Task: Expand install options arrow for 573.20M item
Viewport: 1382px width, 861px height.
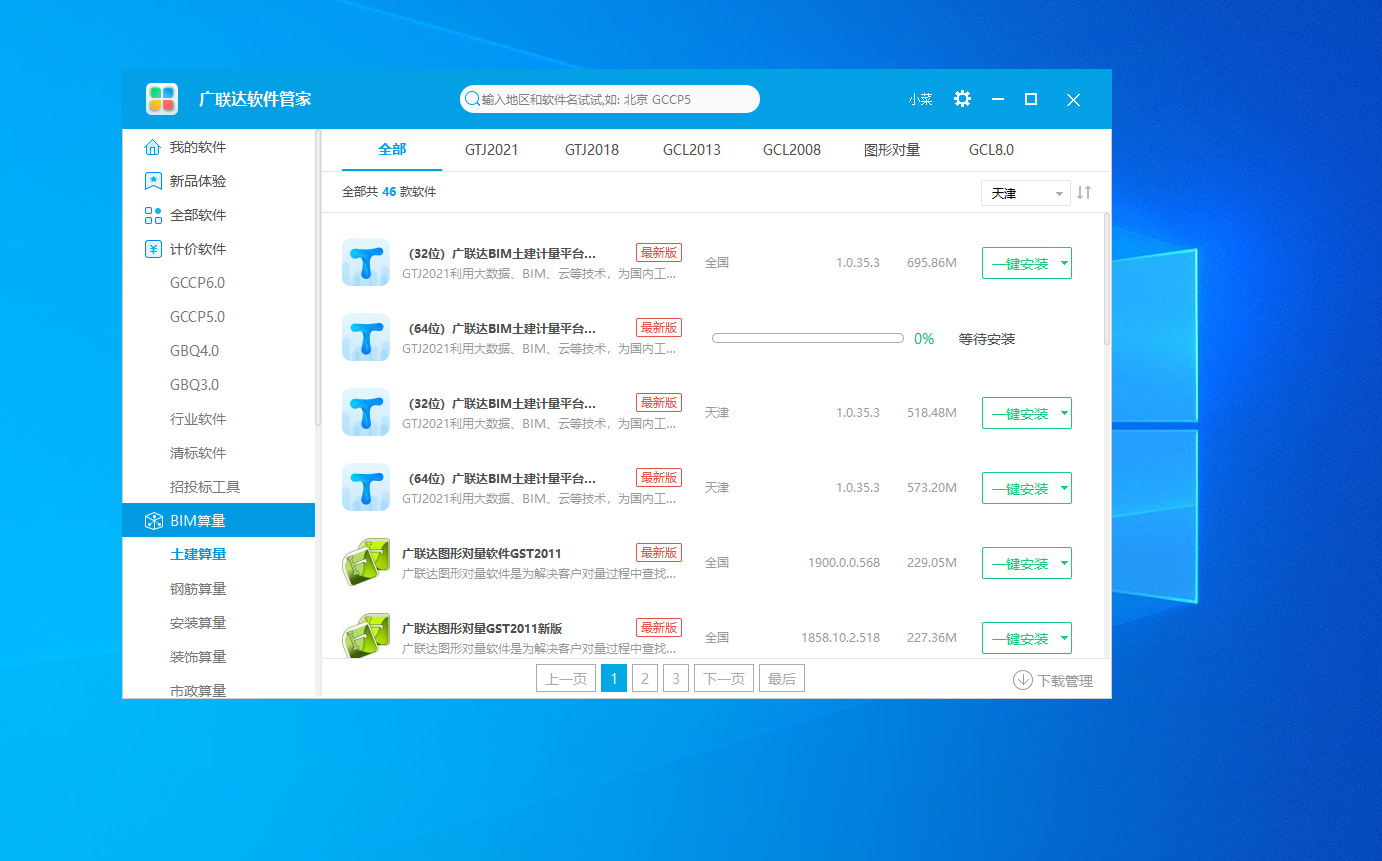Action: [x=1064, y=488]
